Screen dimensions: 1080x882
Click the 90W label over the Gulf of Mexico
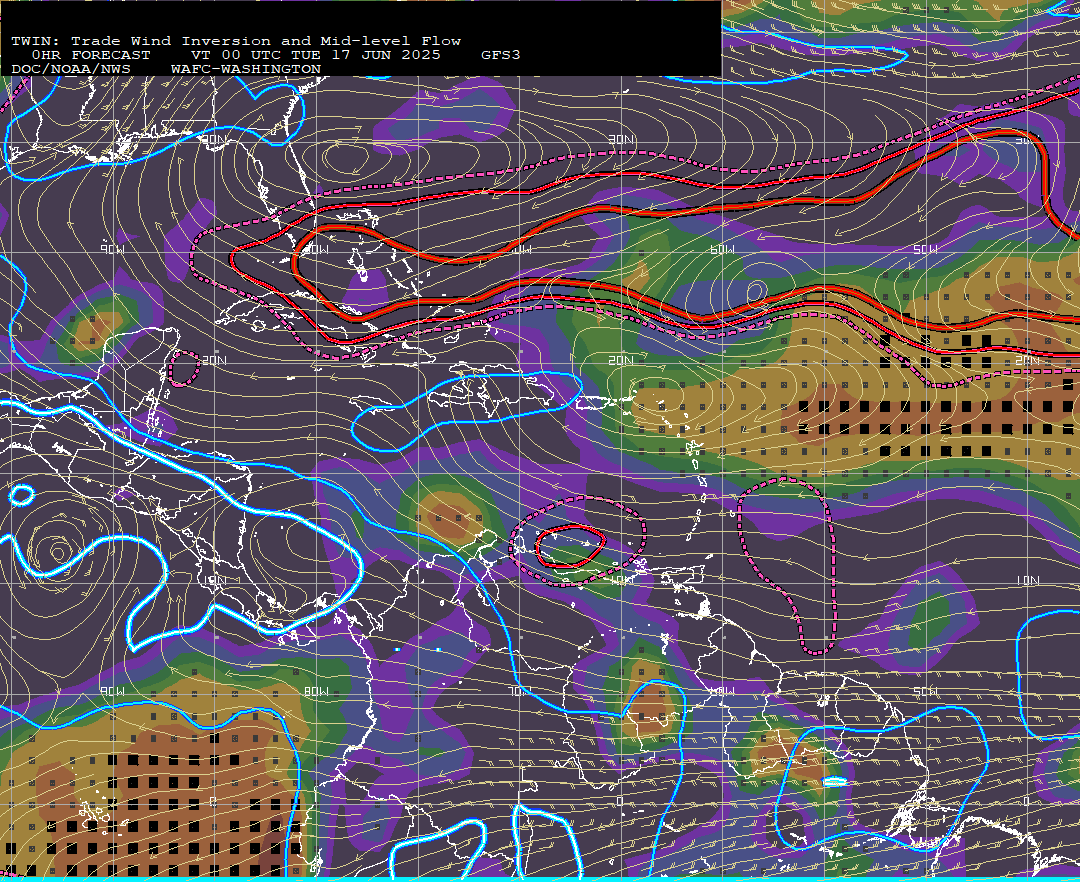click(x=113, y=250)
